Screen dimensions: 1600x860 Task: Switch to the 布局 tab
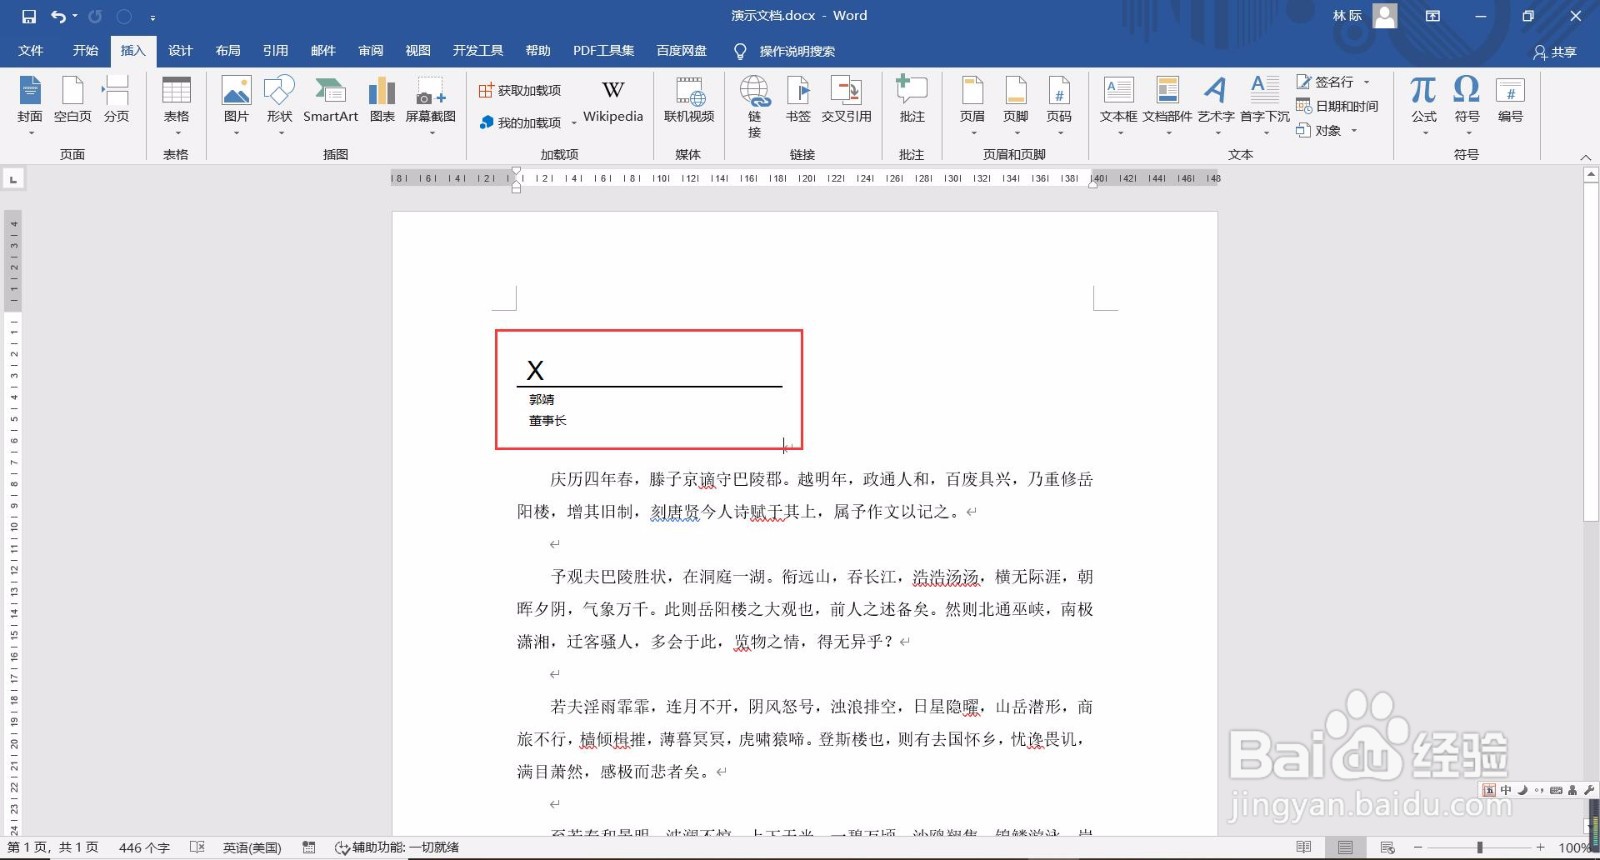[x=228, y=51]
